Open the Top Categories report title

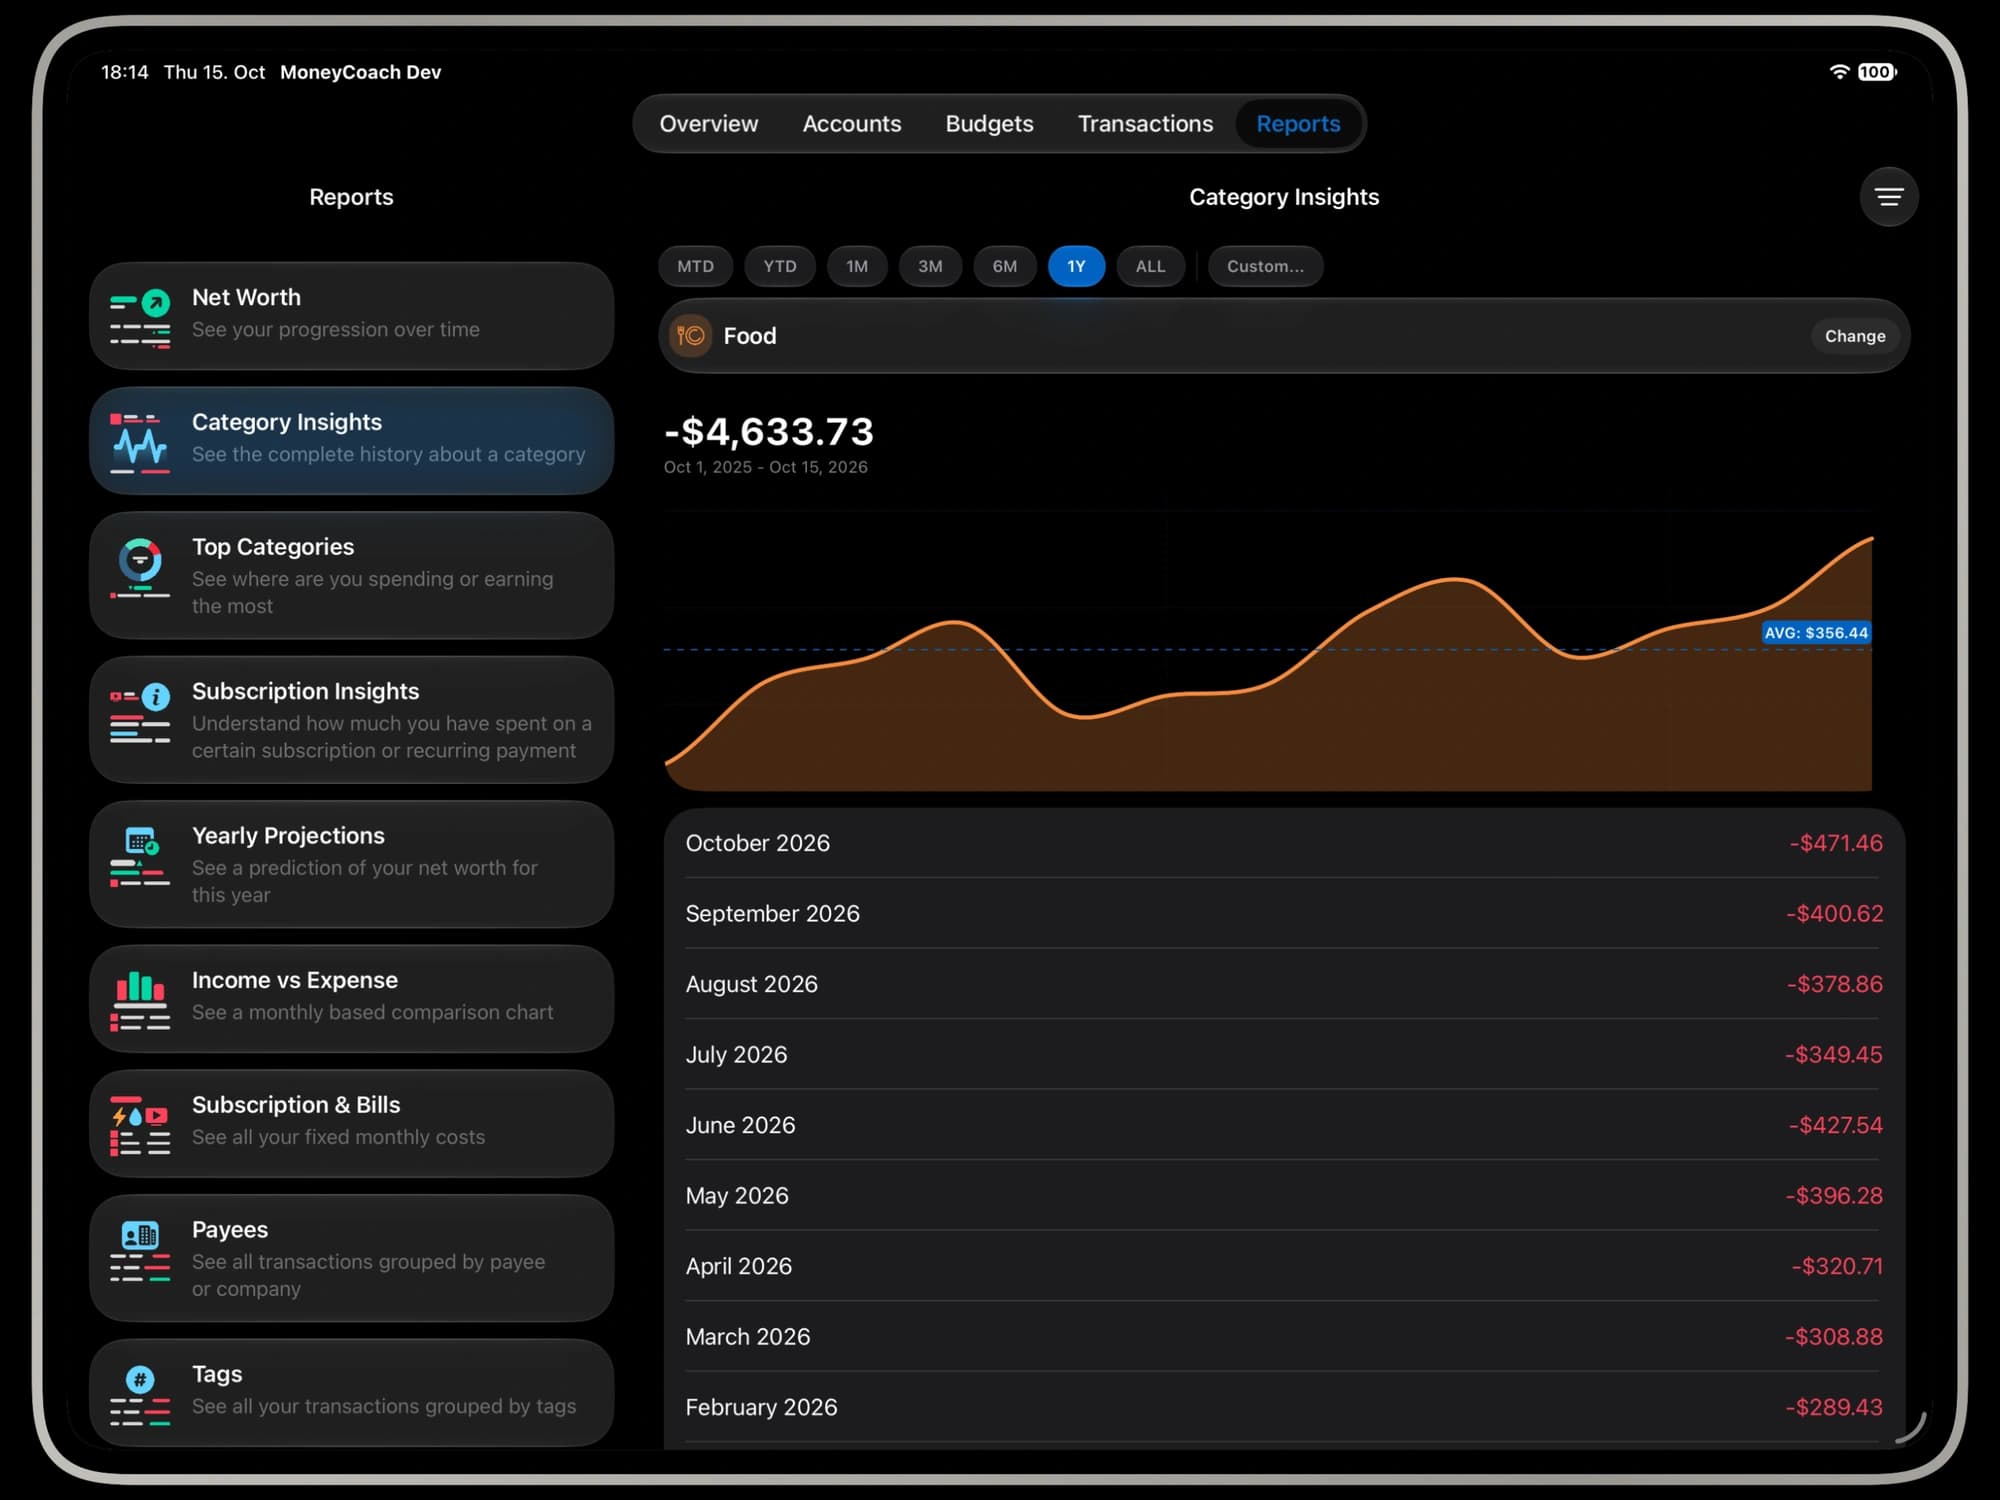(273, 547)
